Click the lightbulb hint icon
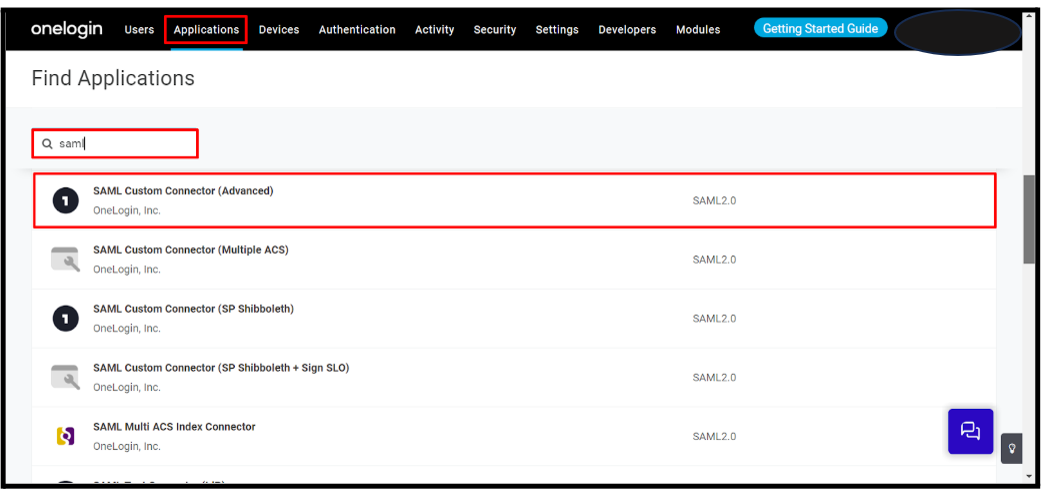The width and height of the screenshot is (1045, 490). pos(1012,448)
